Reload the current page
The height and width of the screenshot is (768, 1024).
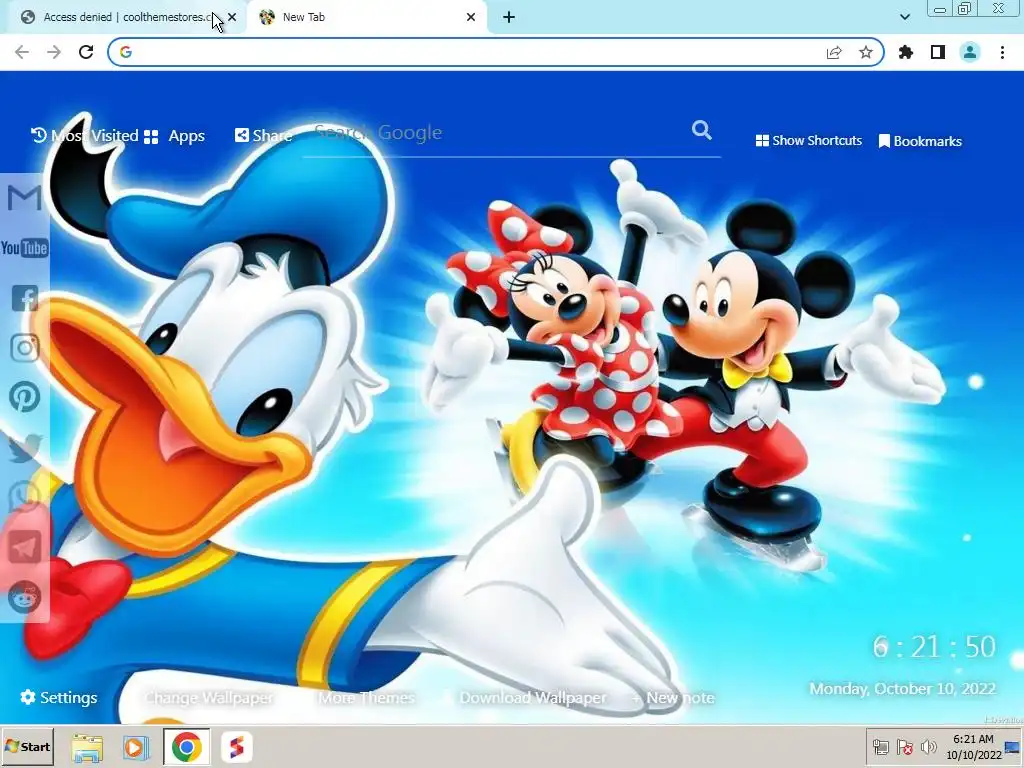(86, 52)
